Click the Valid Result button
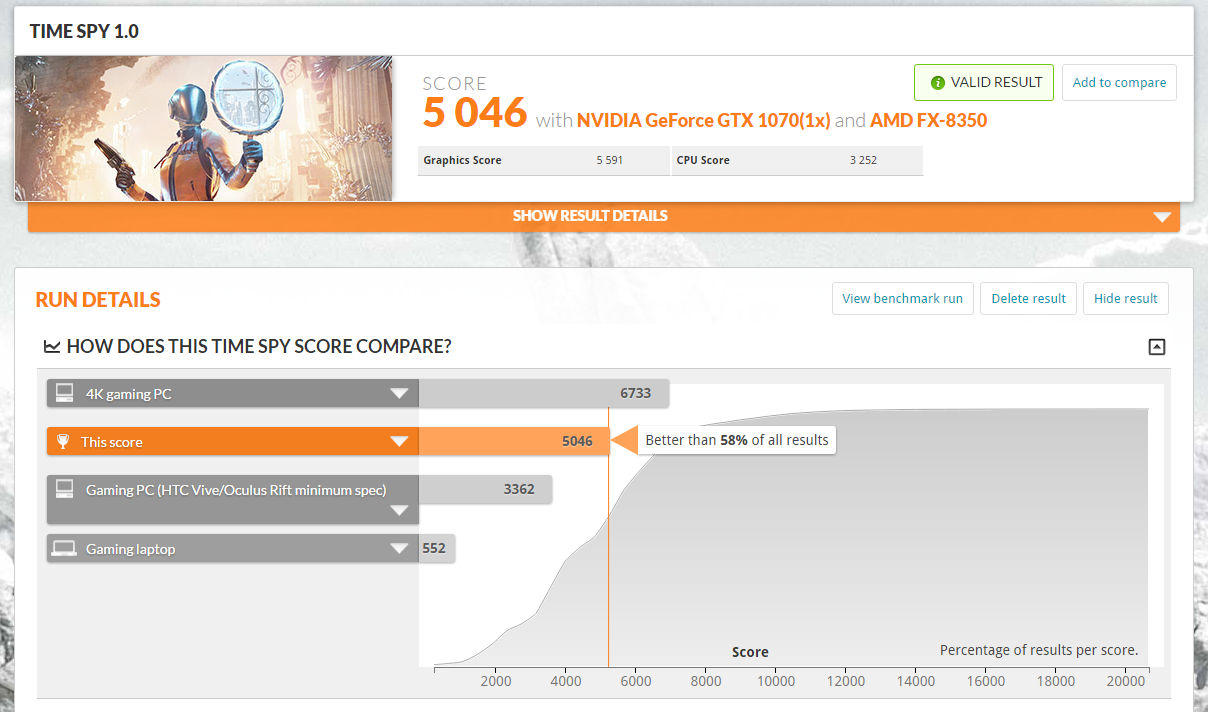 pyautogui.click(x=984, y=82)
